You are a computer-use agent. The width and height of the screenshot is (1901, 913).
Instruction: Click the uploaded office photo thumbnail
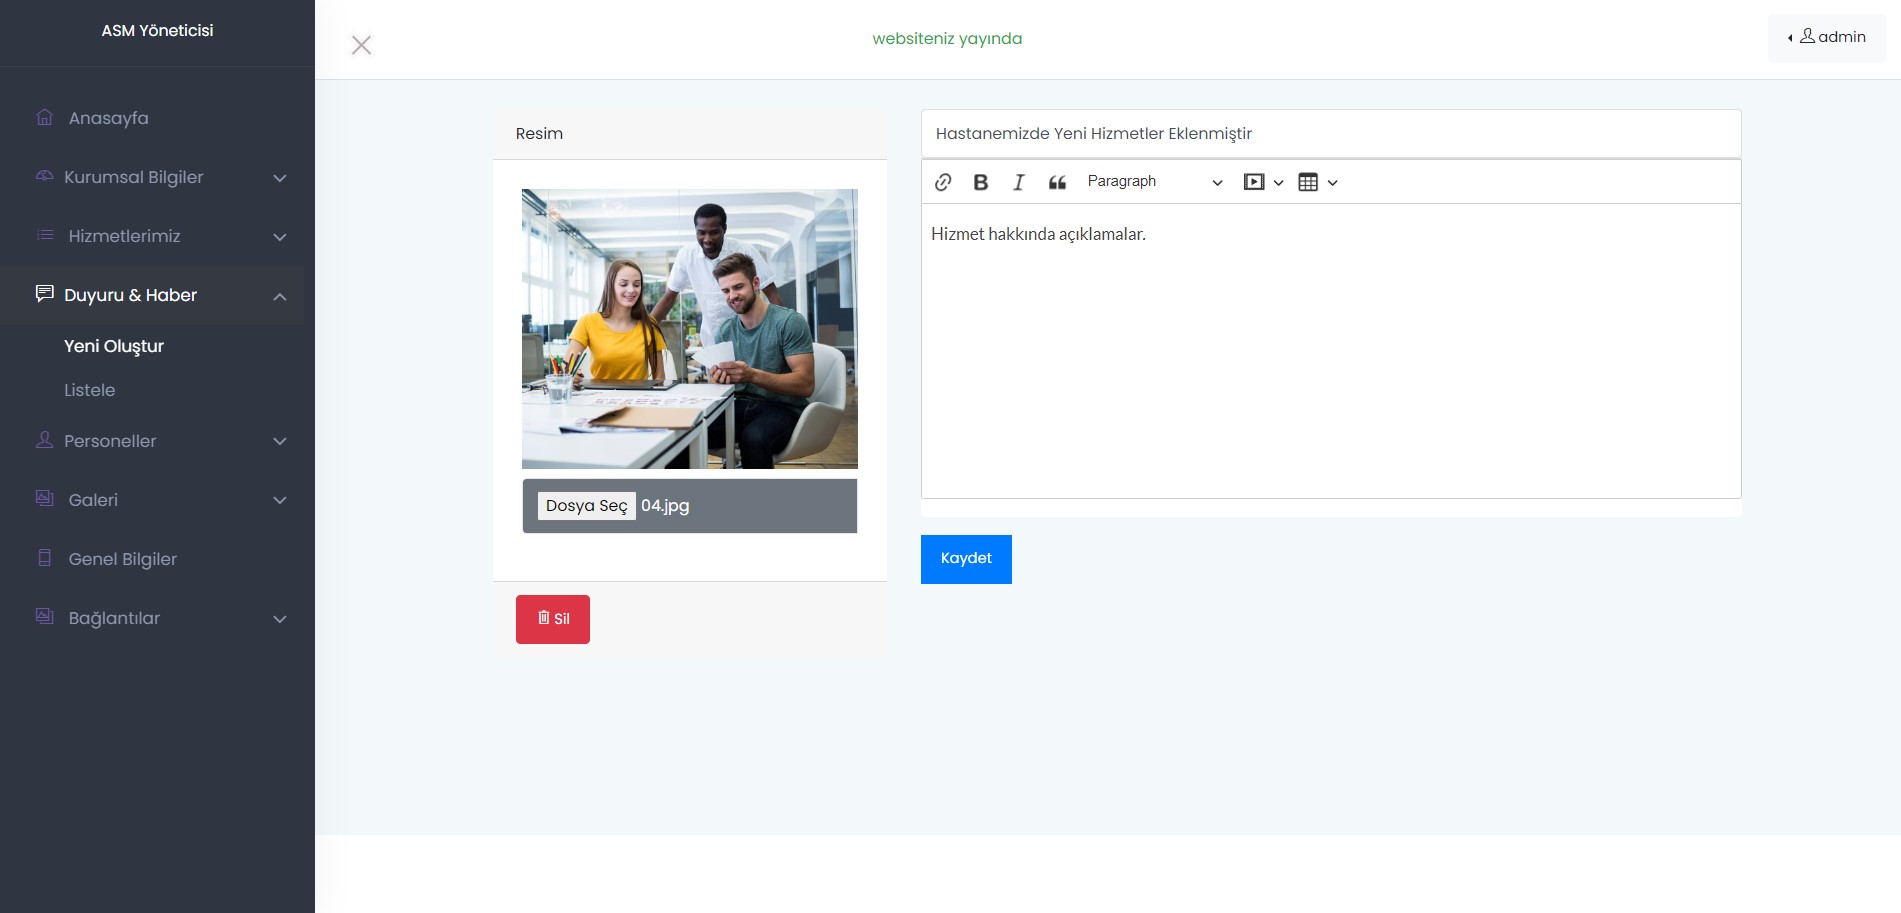690,329
